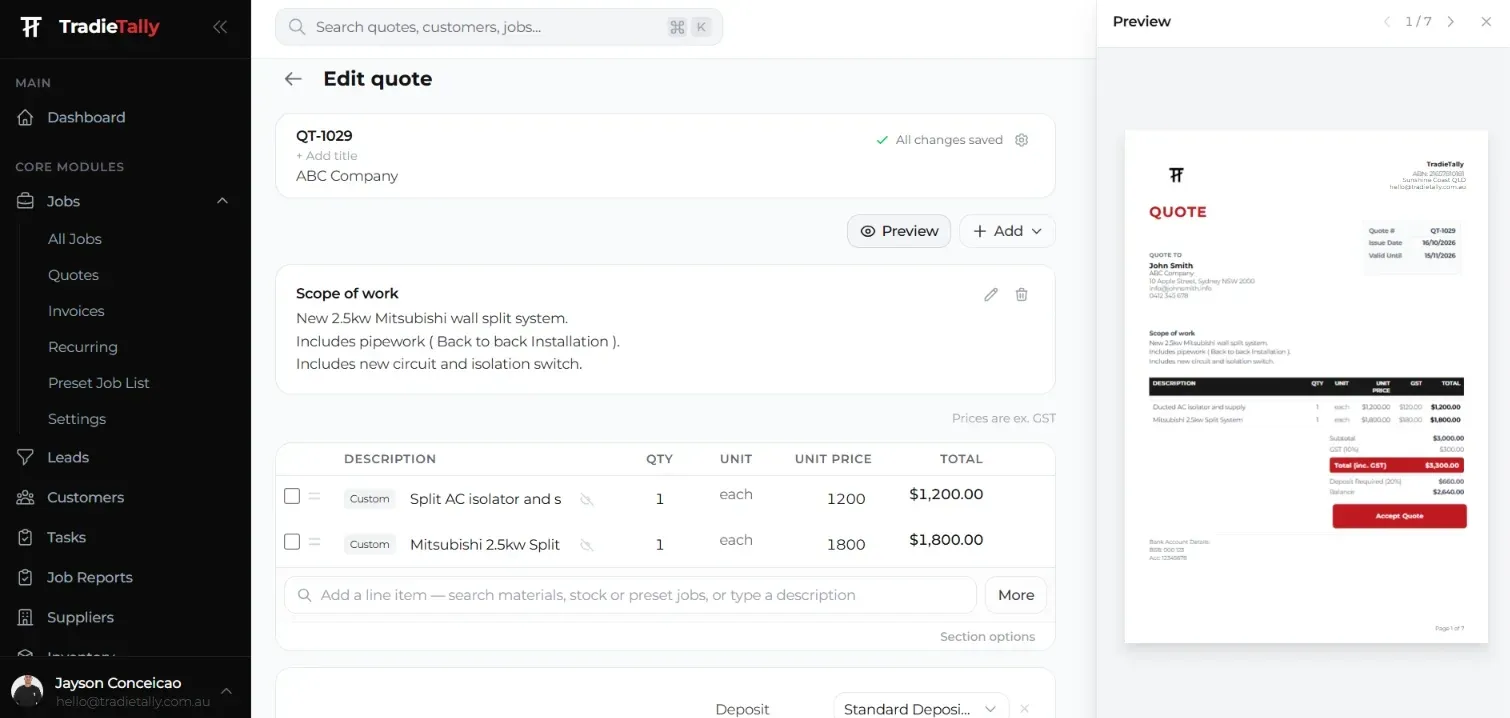Navigate to Invoices
This screenshot has width=1510, height=718.
tap(76, 311)
